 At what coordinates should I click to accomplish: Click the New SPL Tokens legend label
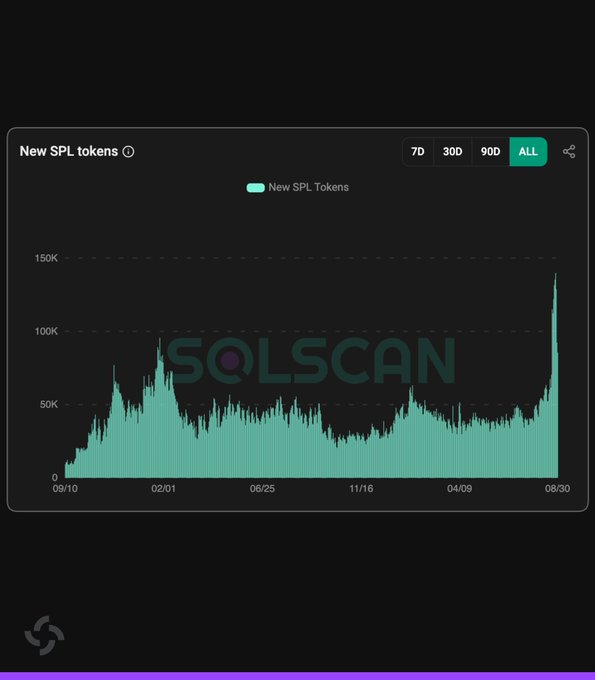308,187
